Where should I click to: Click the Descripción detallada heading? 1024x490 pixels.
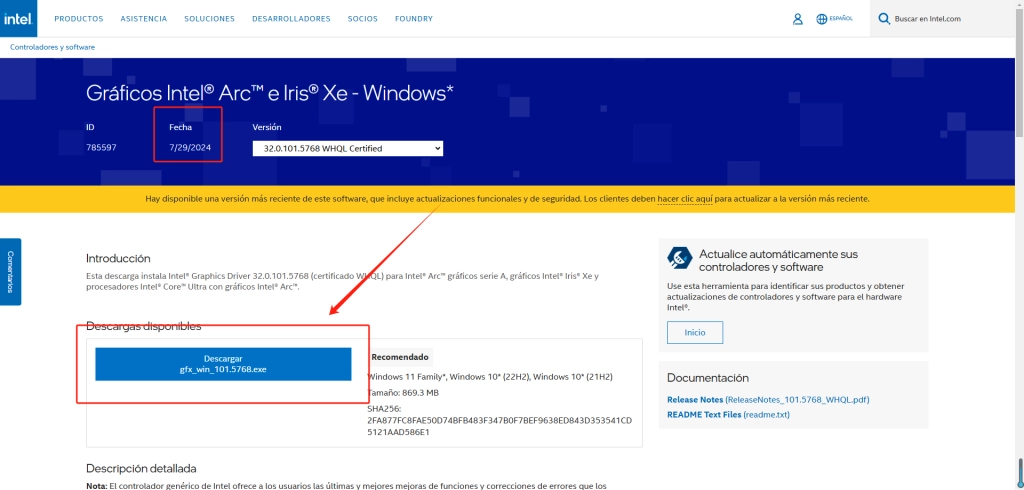click(141, 468)
